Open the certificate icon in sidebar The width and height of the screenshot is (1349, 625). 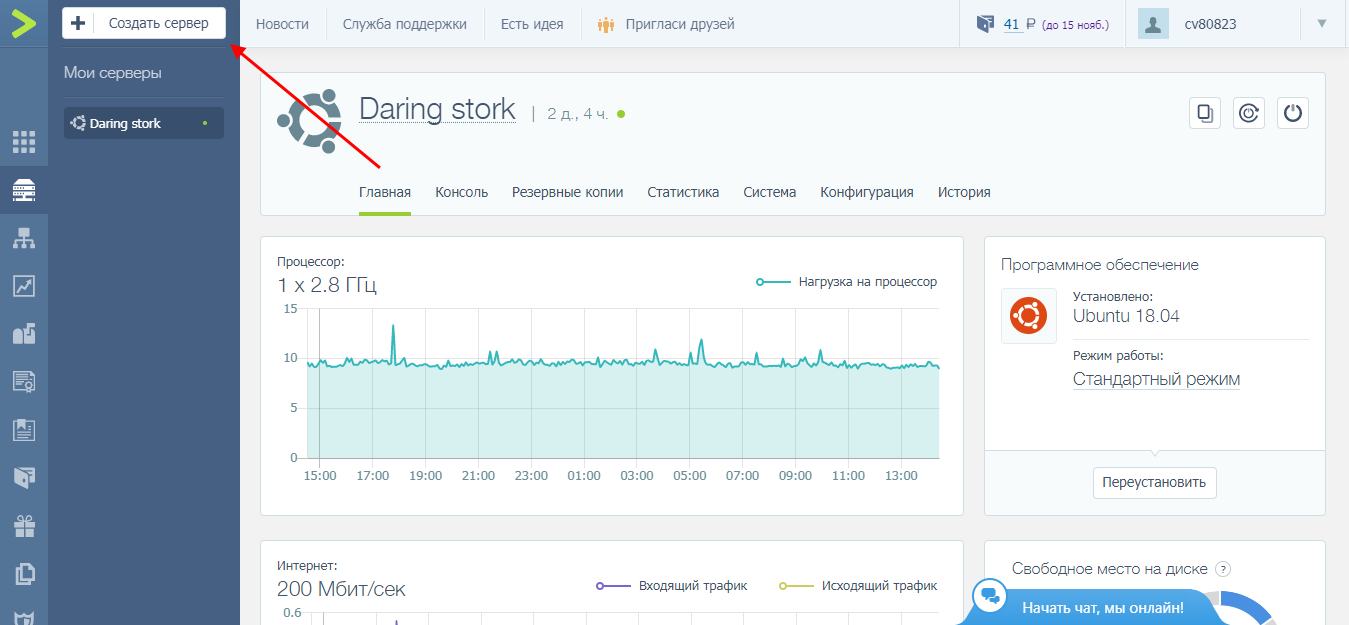click(x=24, y=381)
